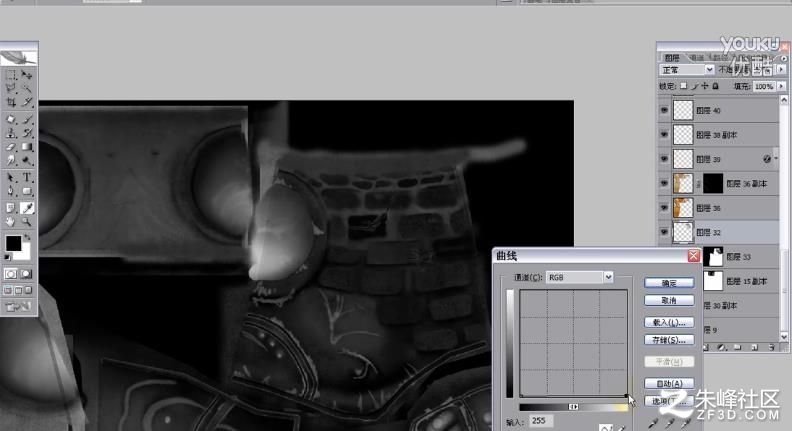This screenshot has height=431, width=792.
Task: Select the Healing Brush tool
Action: [11, 119]
